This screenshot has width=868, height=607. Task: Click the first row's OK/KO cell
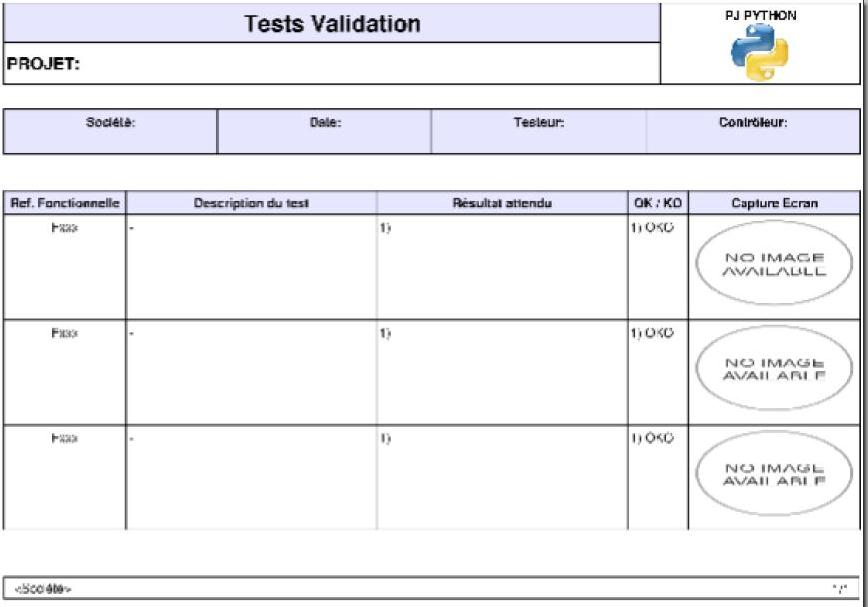click(658, 266)
